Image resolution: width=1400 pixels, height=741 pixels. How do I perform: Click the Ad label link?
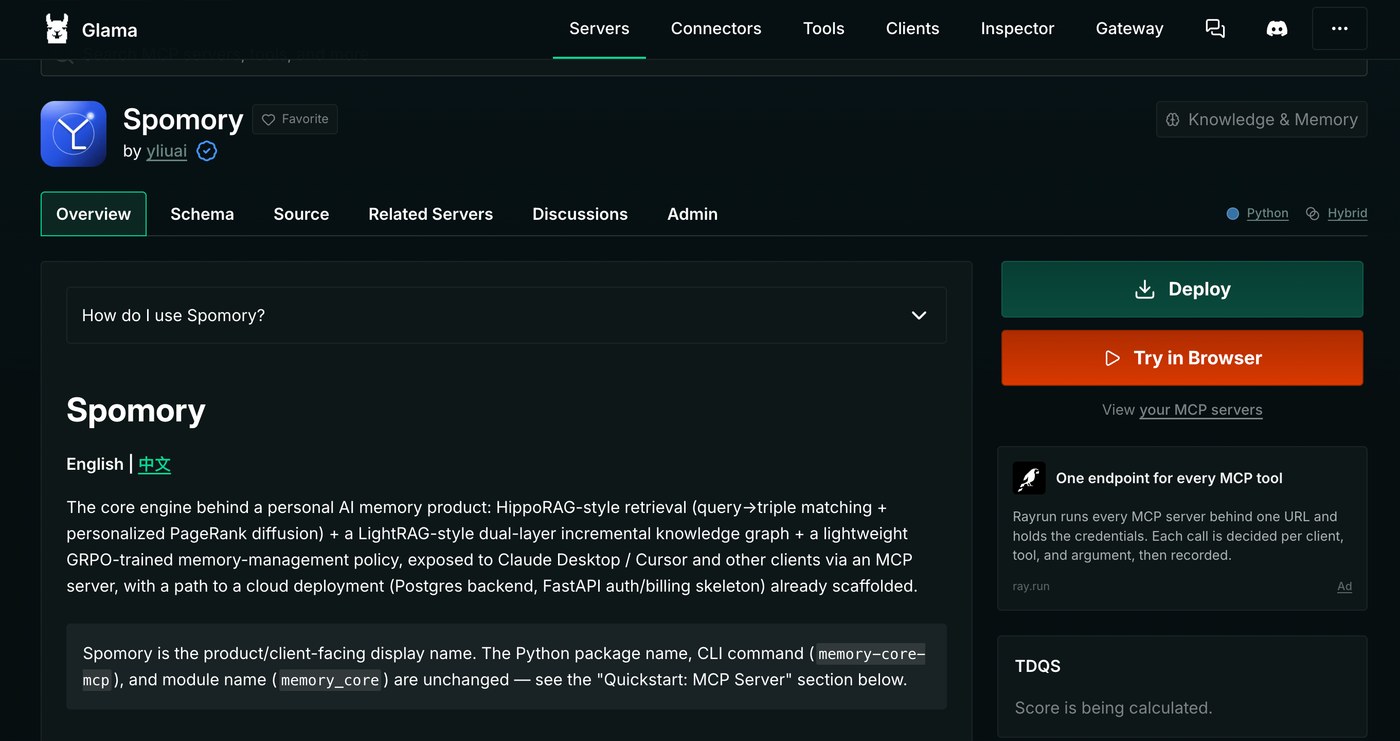(1344, 586)
